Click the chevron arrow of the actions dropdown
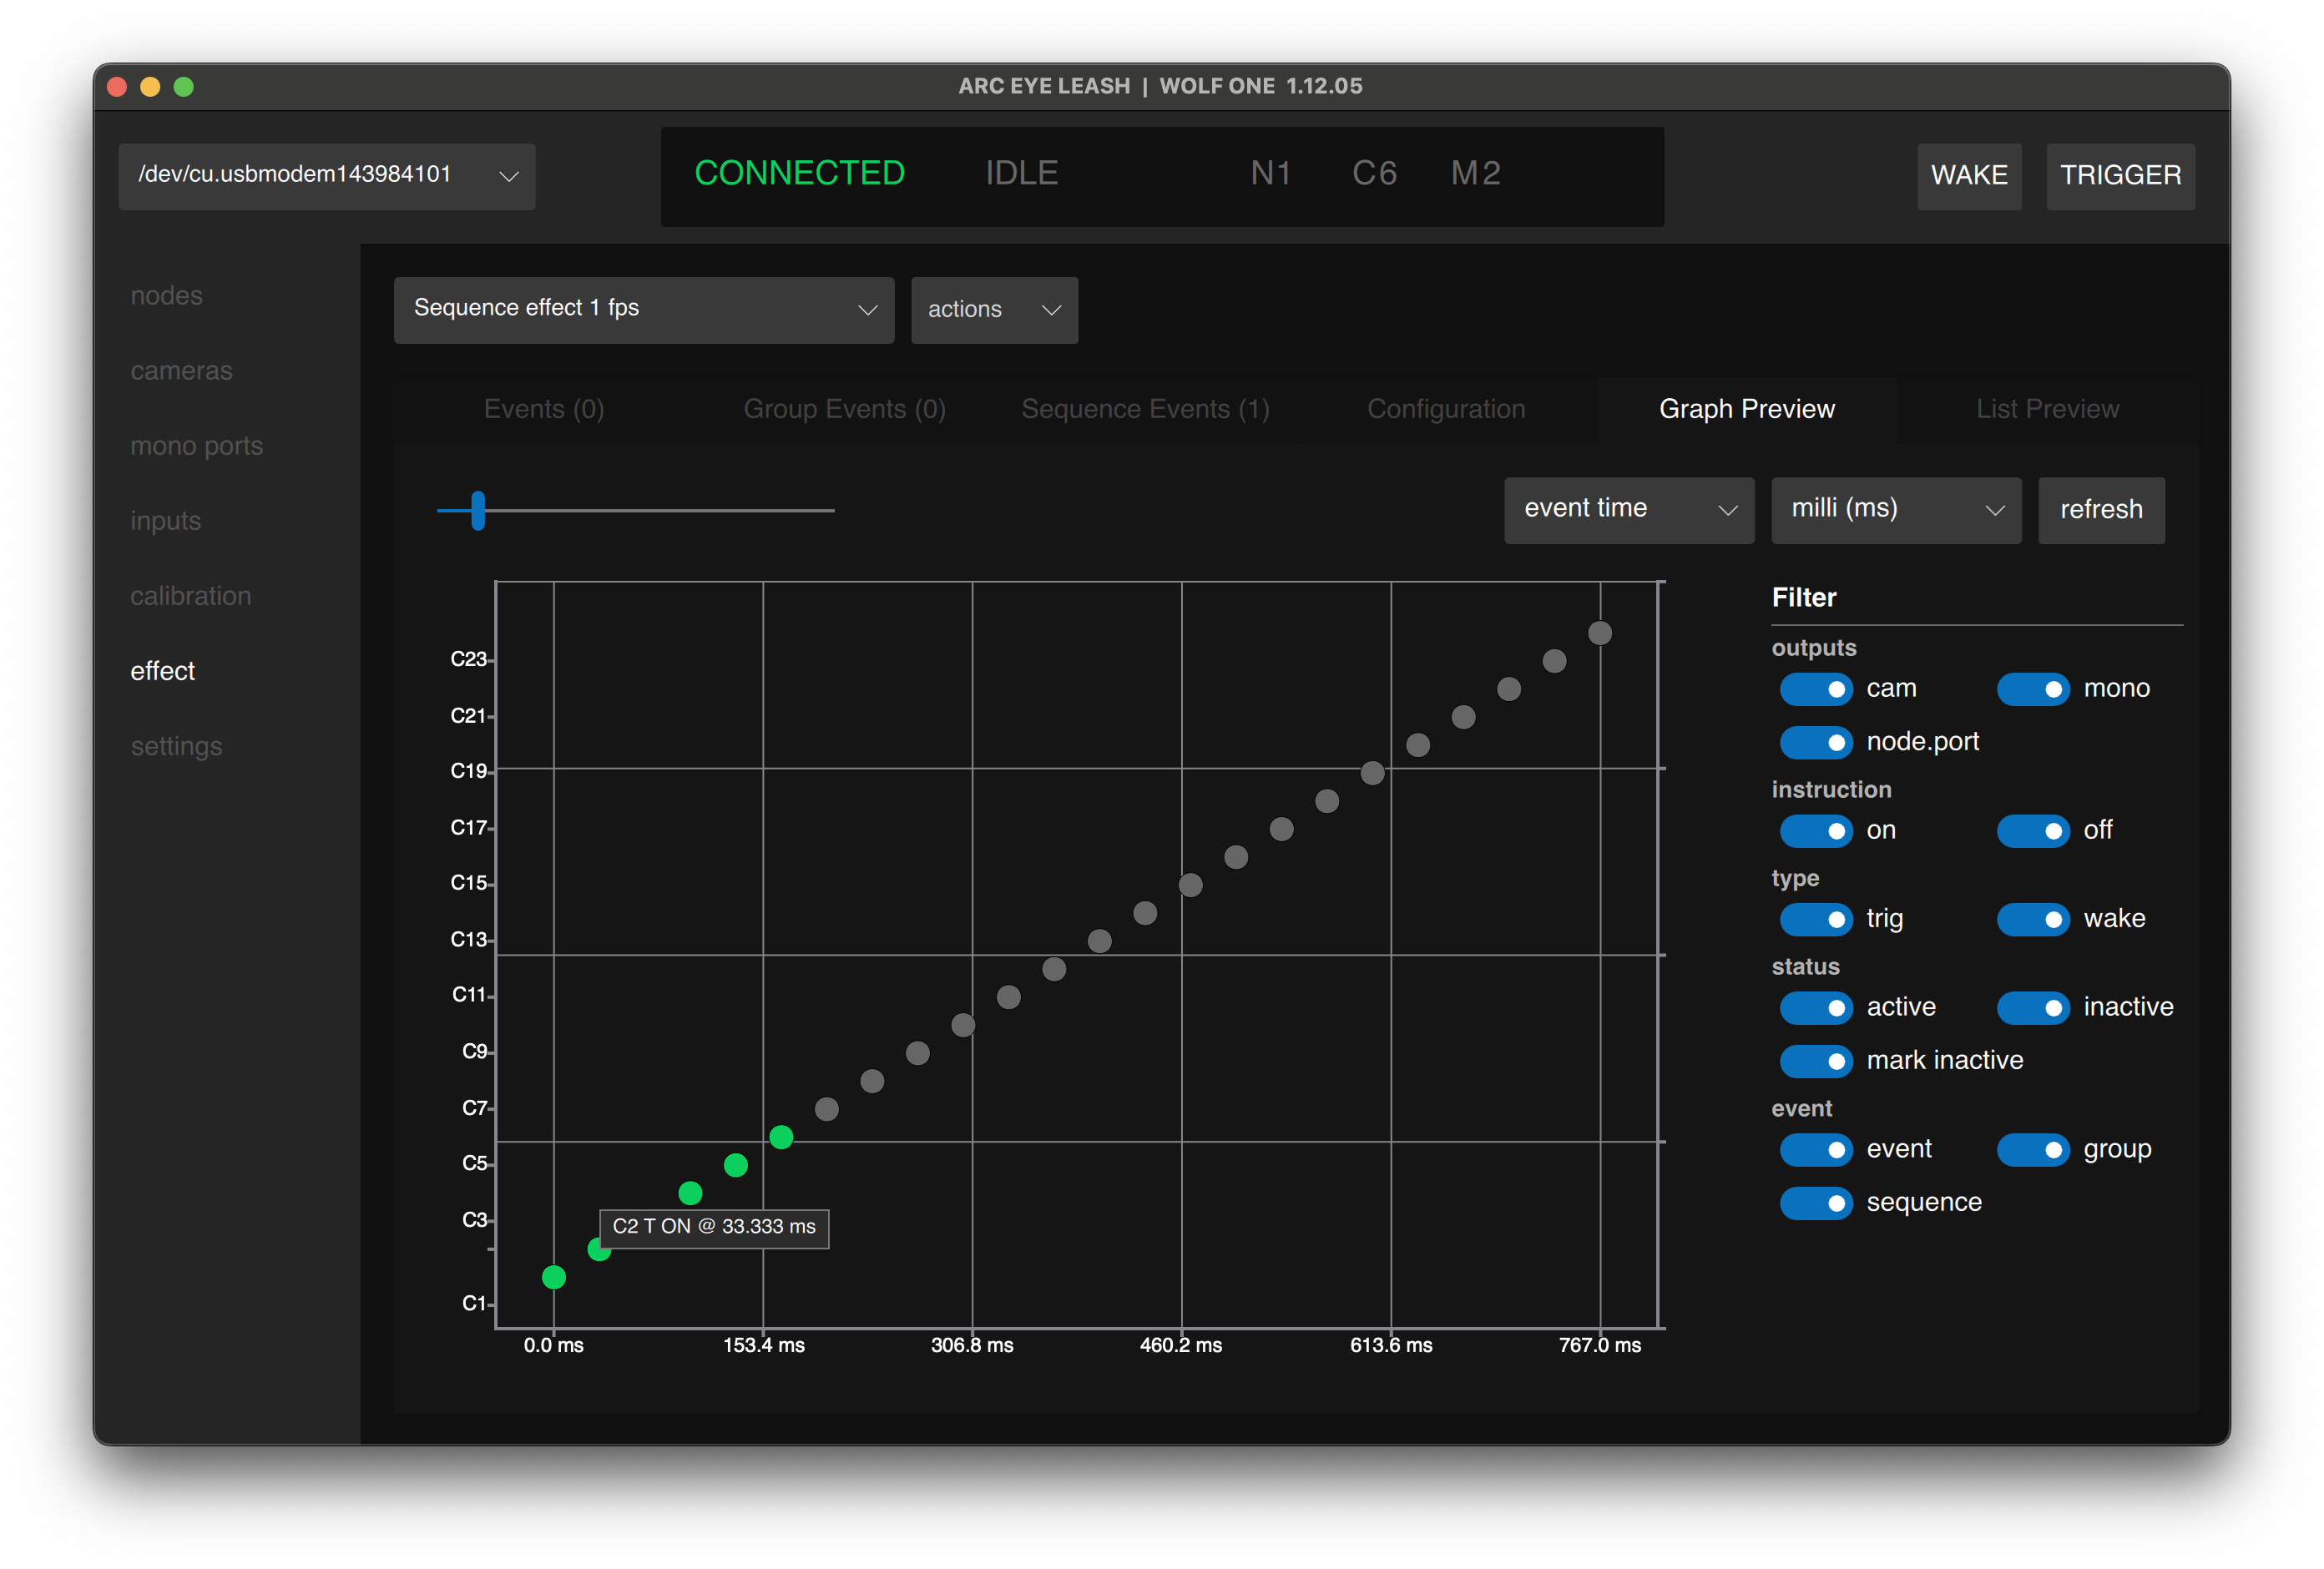The height and width of the screenshot is (1569, 2324). point(1051,310)
